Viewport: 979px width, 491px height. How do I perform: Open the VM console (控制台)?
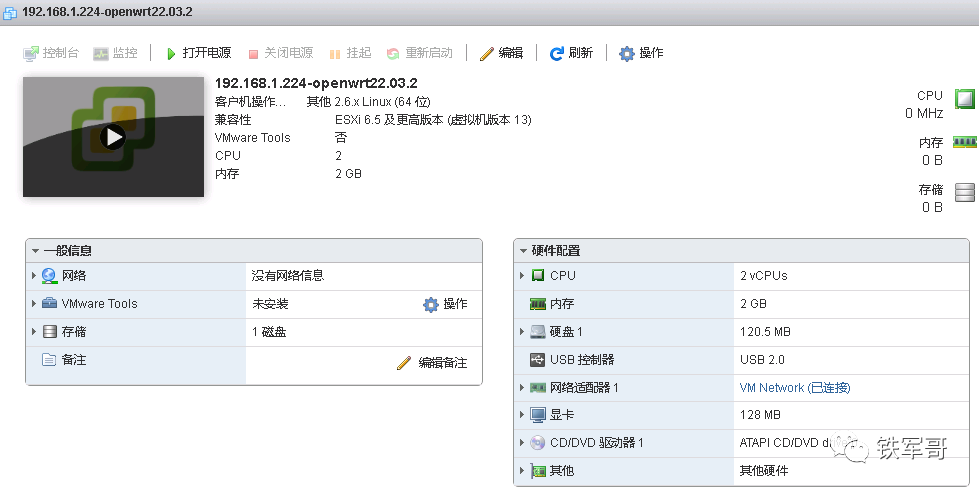(51, 53)
